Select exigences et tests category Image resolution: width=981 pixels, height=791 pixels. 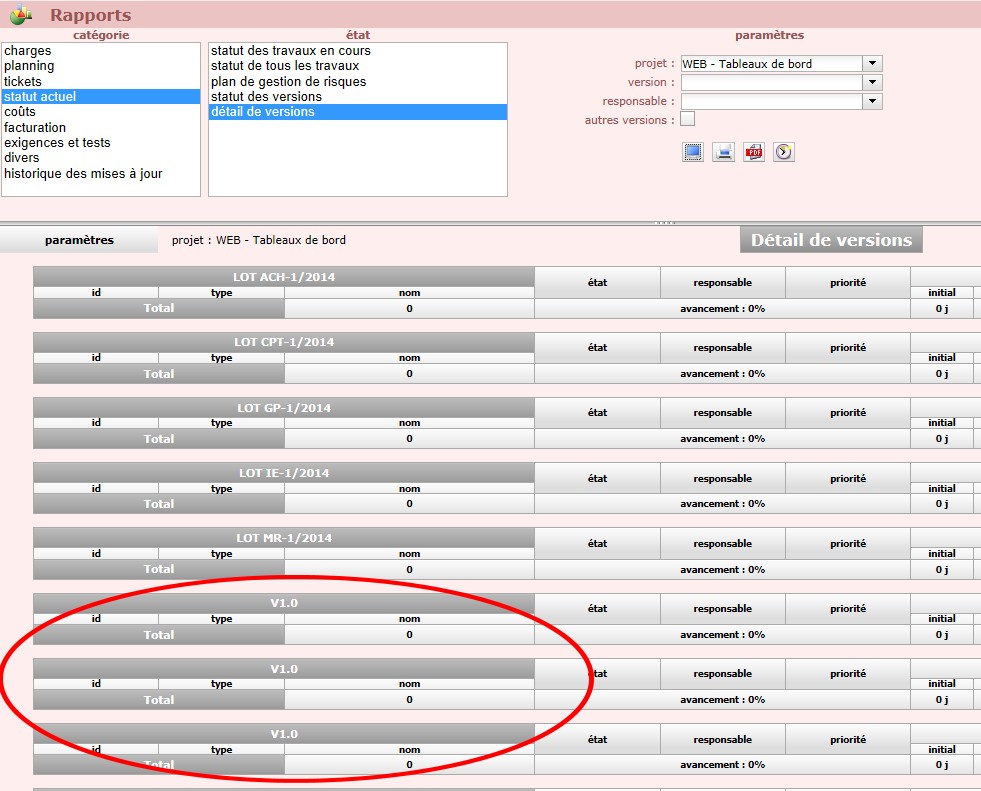(x=57, y=143)
